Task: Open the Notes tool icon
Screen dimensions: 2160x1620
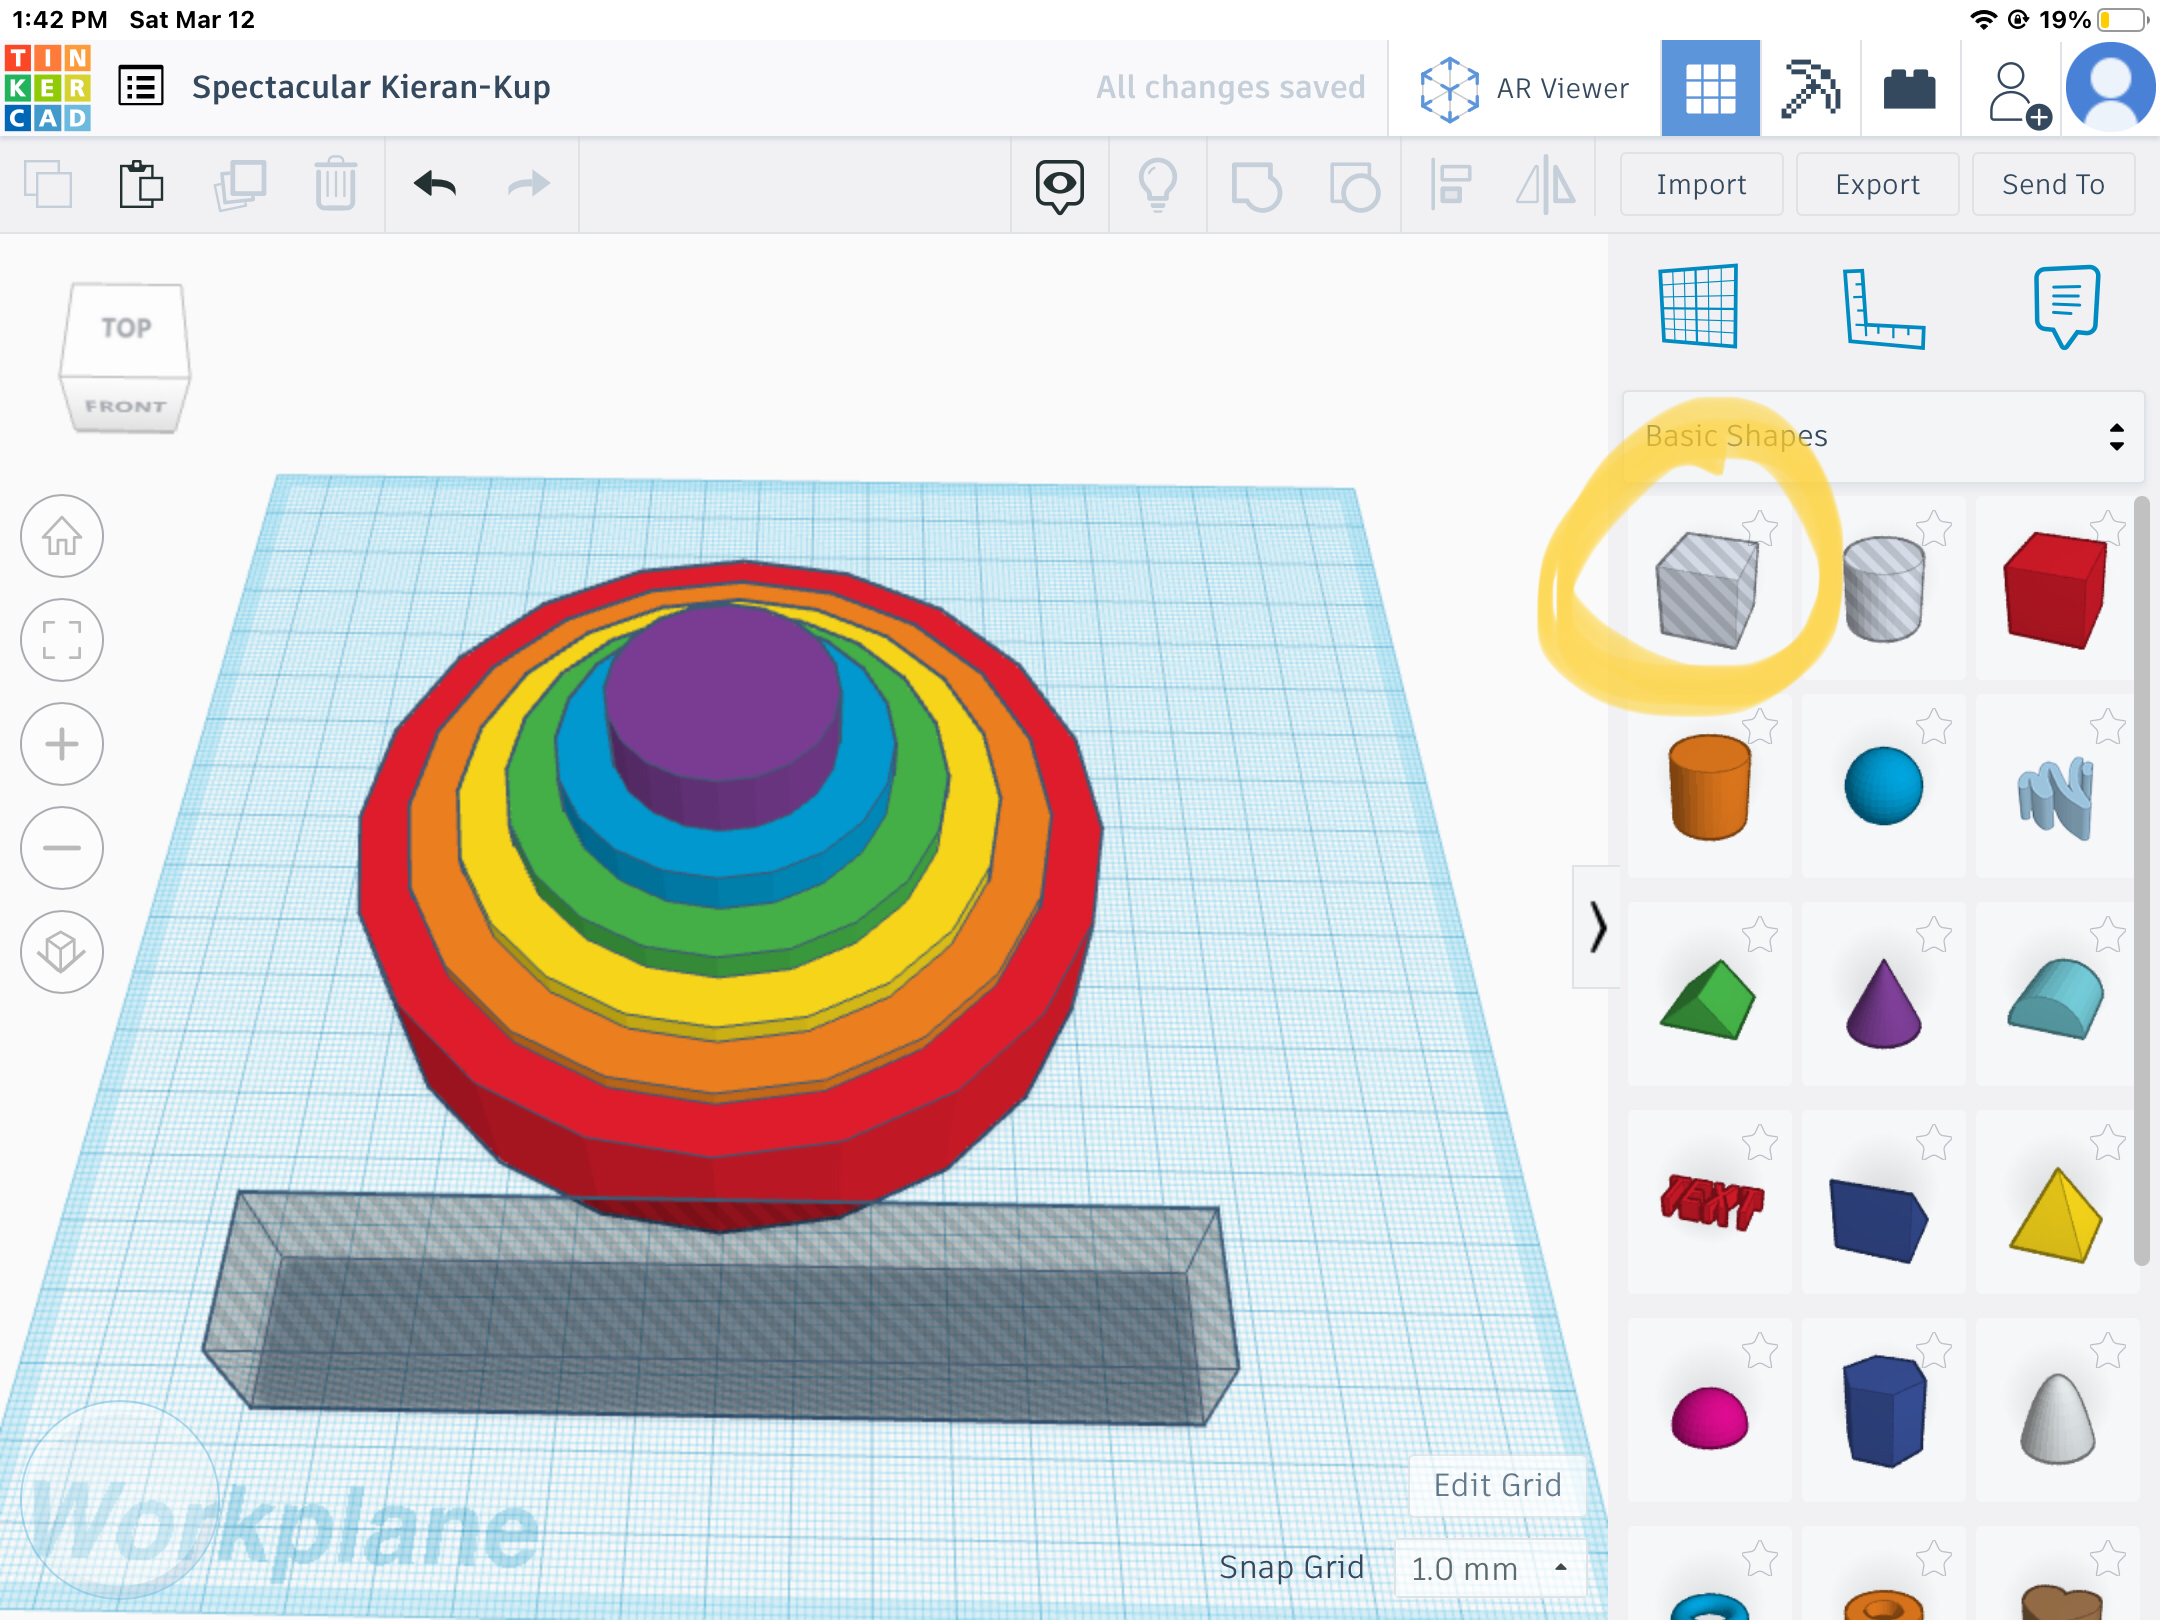Action: click(2065, 306)
